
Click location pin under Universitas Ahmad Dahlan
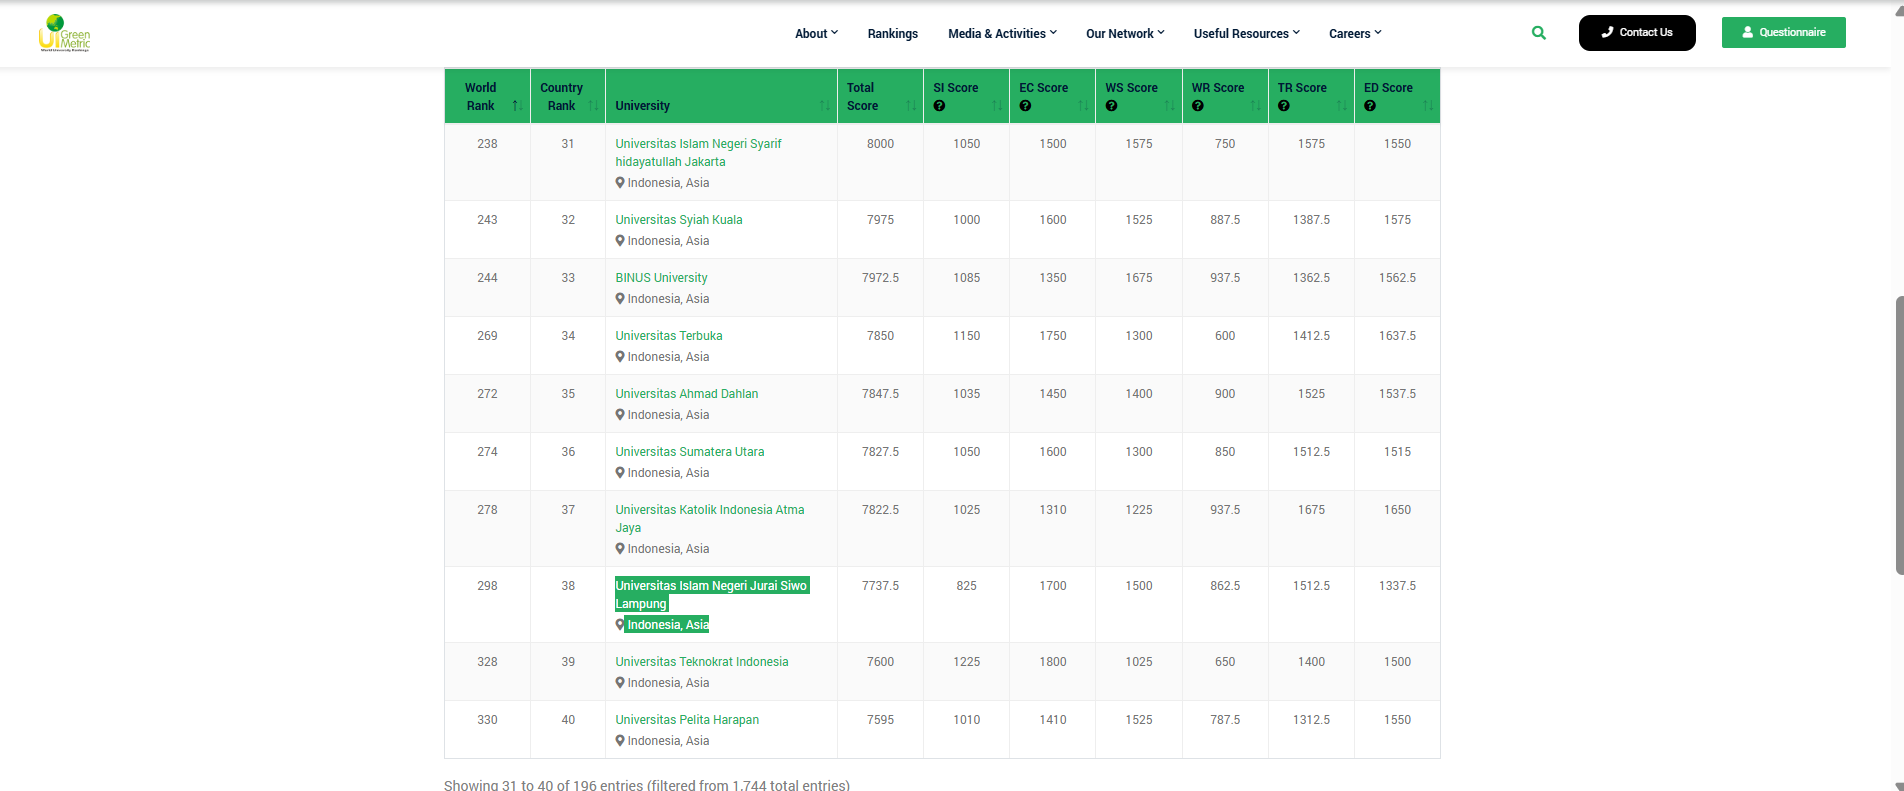[620, 415]
